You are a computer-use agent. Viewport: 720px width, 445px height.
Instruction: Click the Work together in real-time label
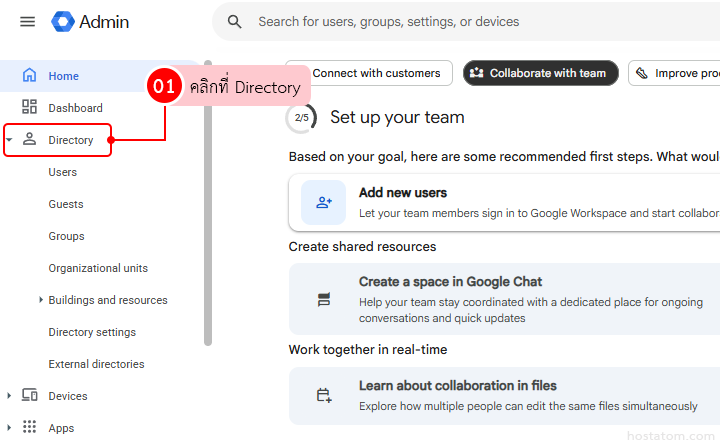(368, 349)
